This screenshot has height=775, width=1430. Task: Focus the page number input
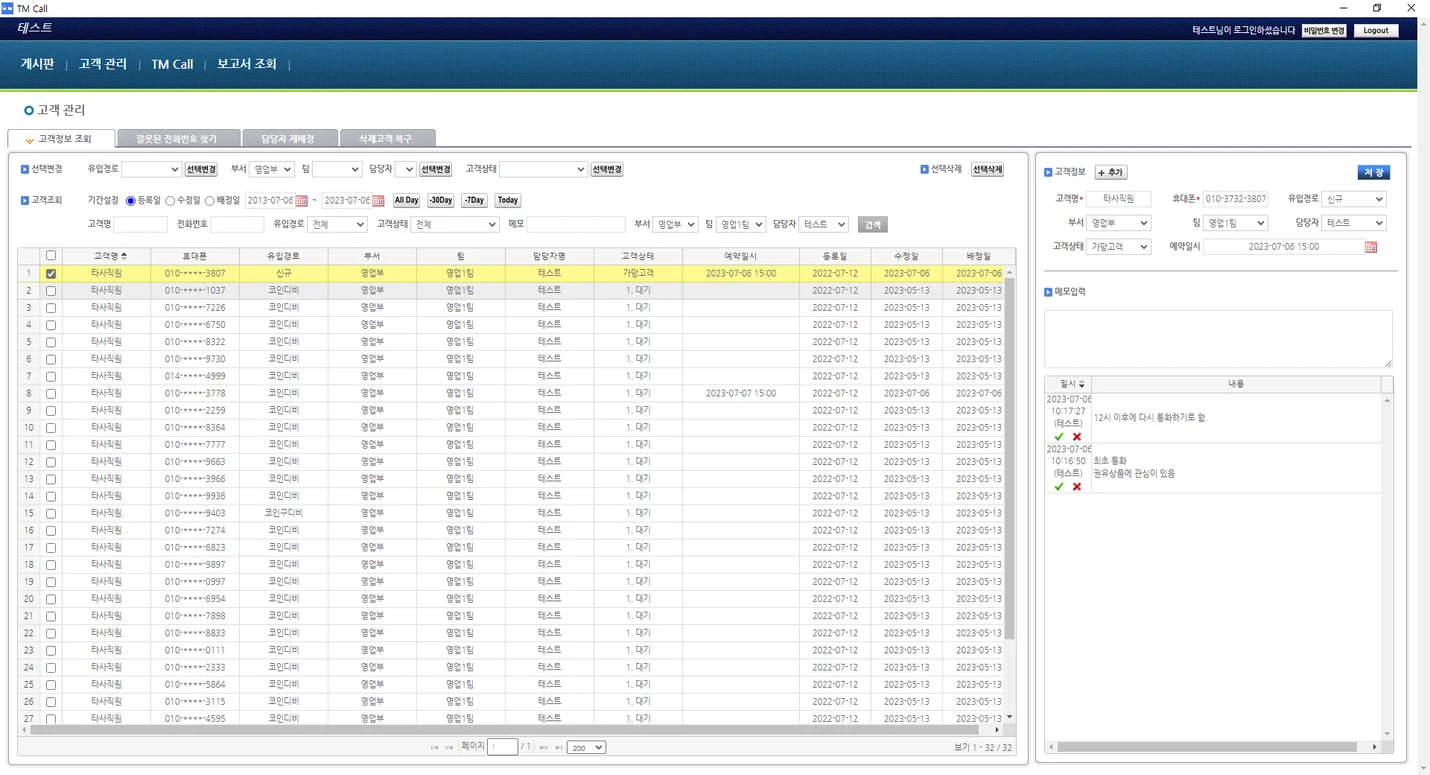(502, 748)
